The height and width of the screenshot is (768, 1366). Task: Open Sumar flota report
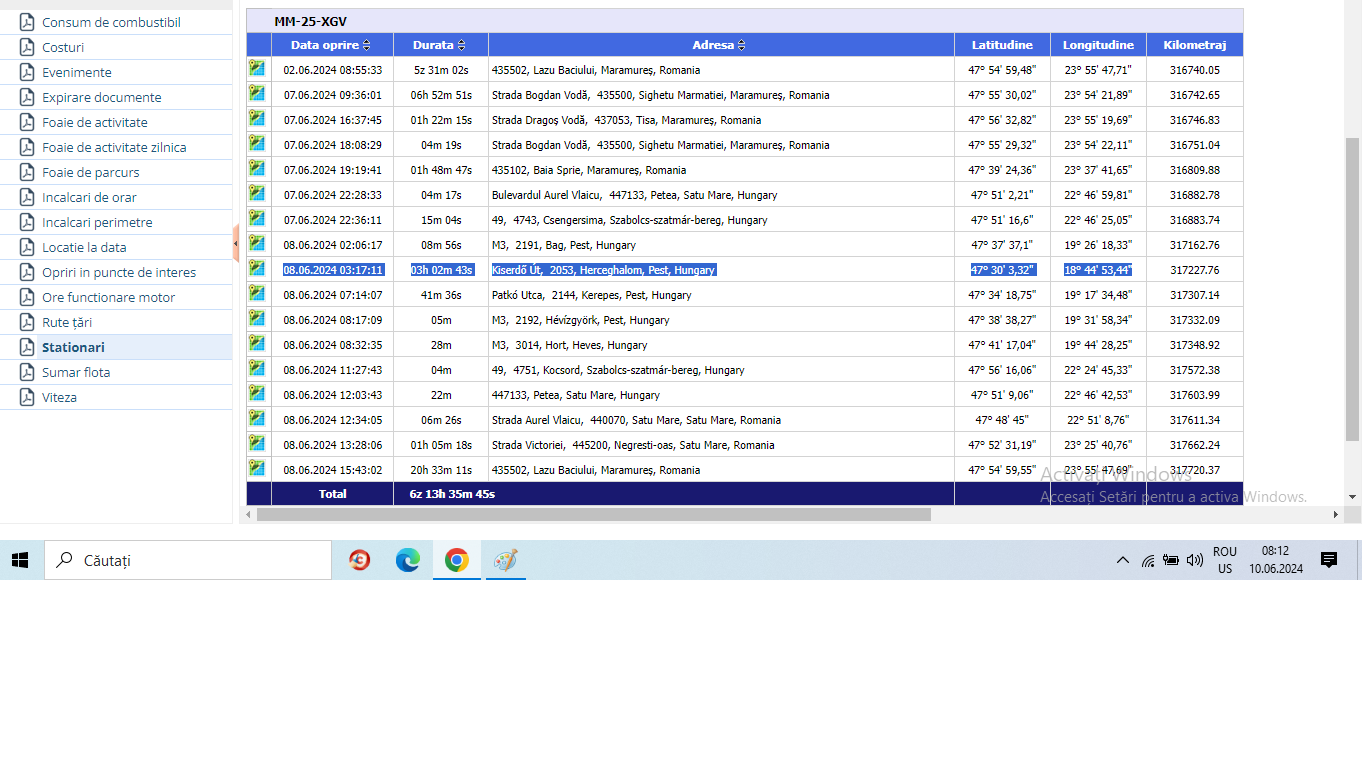point(76,372)
